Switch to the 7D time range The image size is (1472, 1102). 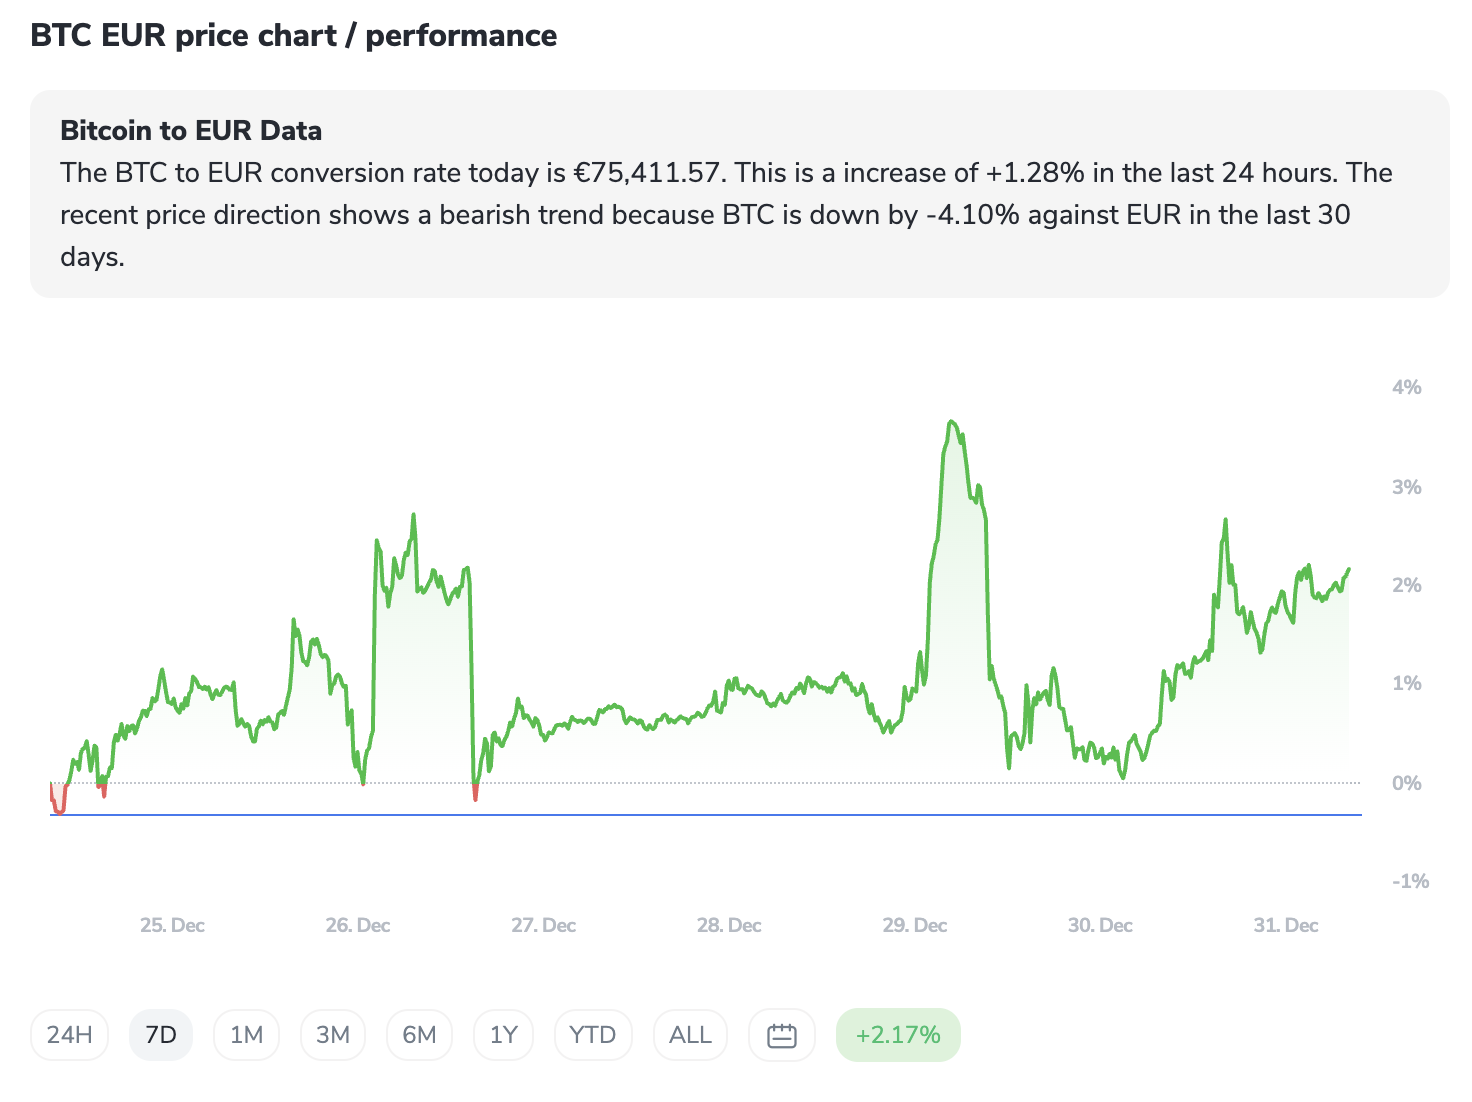(161, 1035)
